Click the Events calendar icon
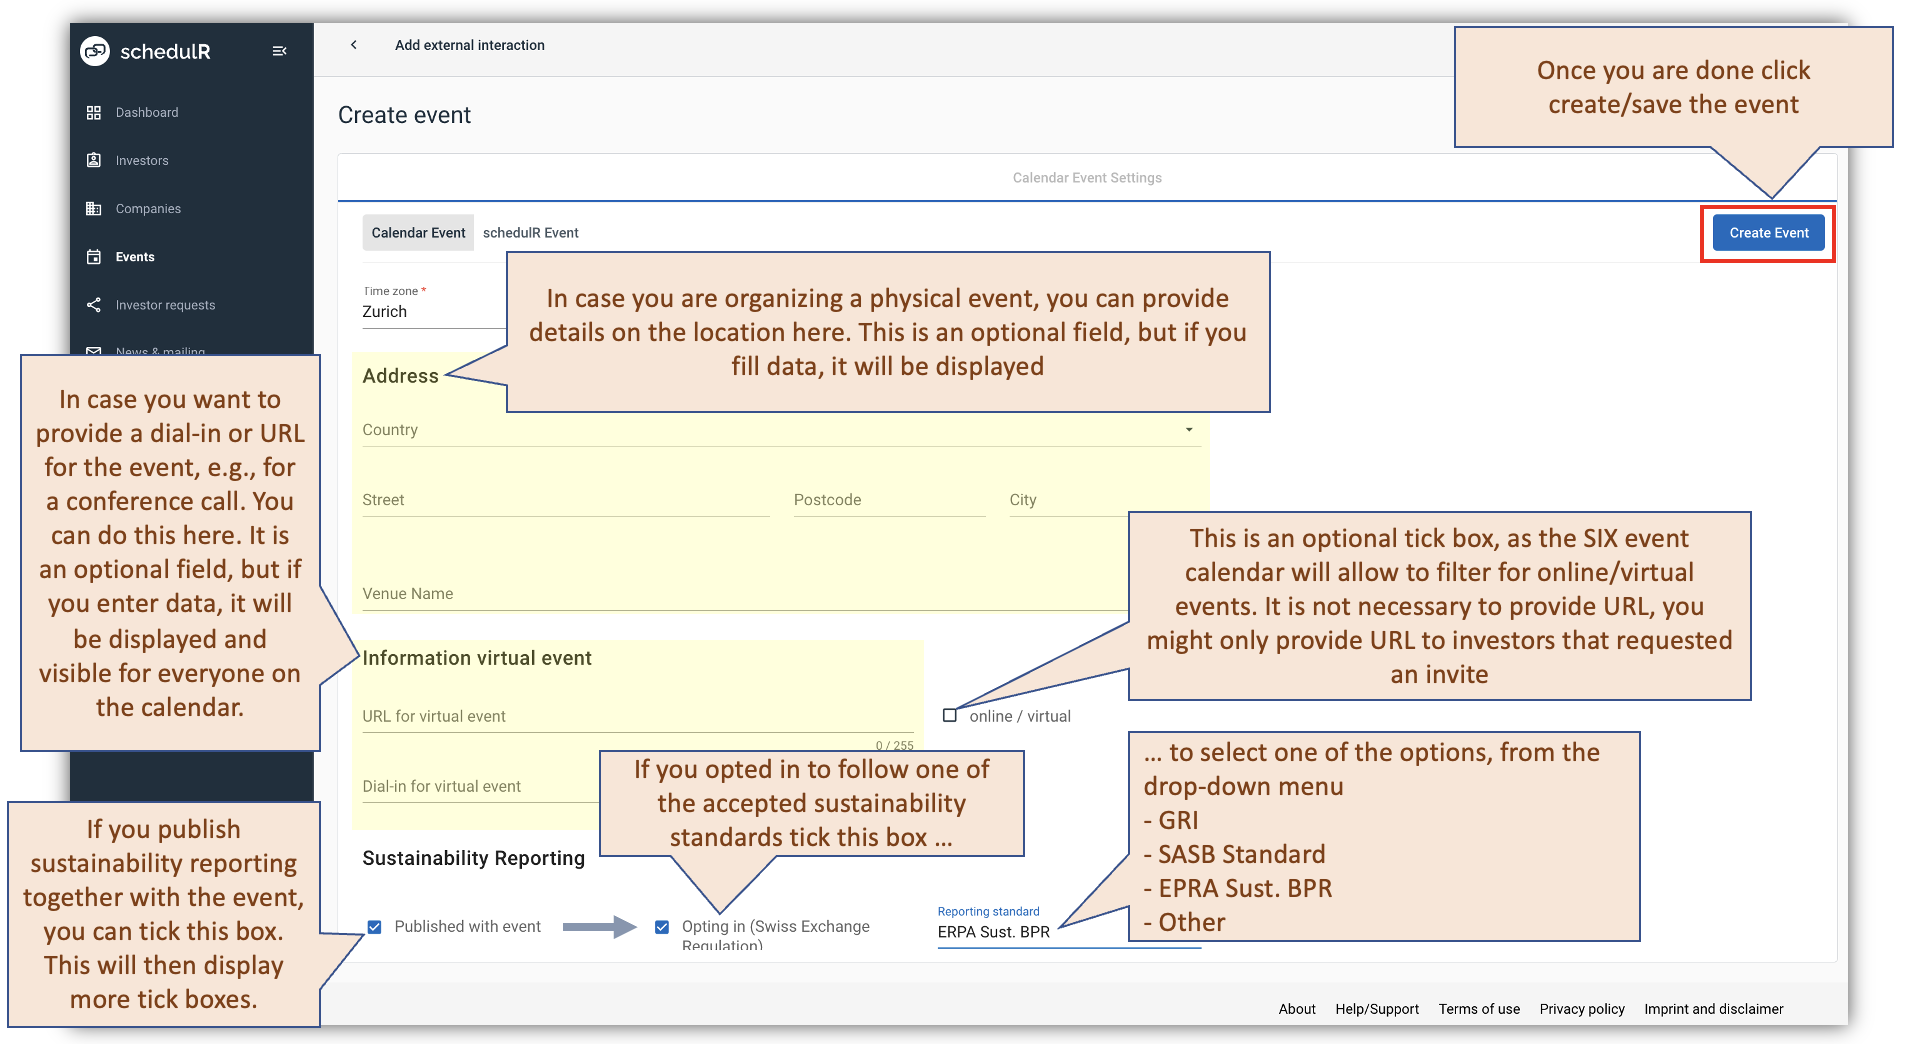 (x=95, y=256)
